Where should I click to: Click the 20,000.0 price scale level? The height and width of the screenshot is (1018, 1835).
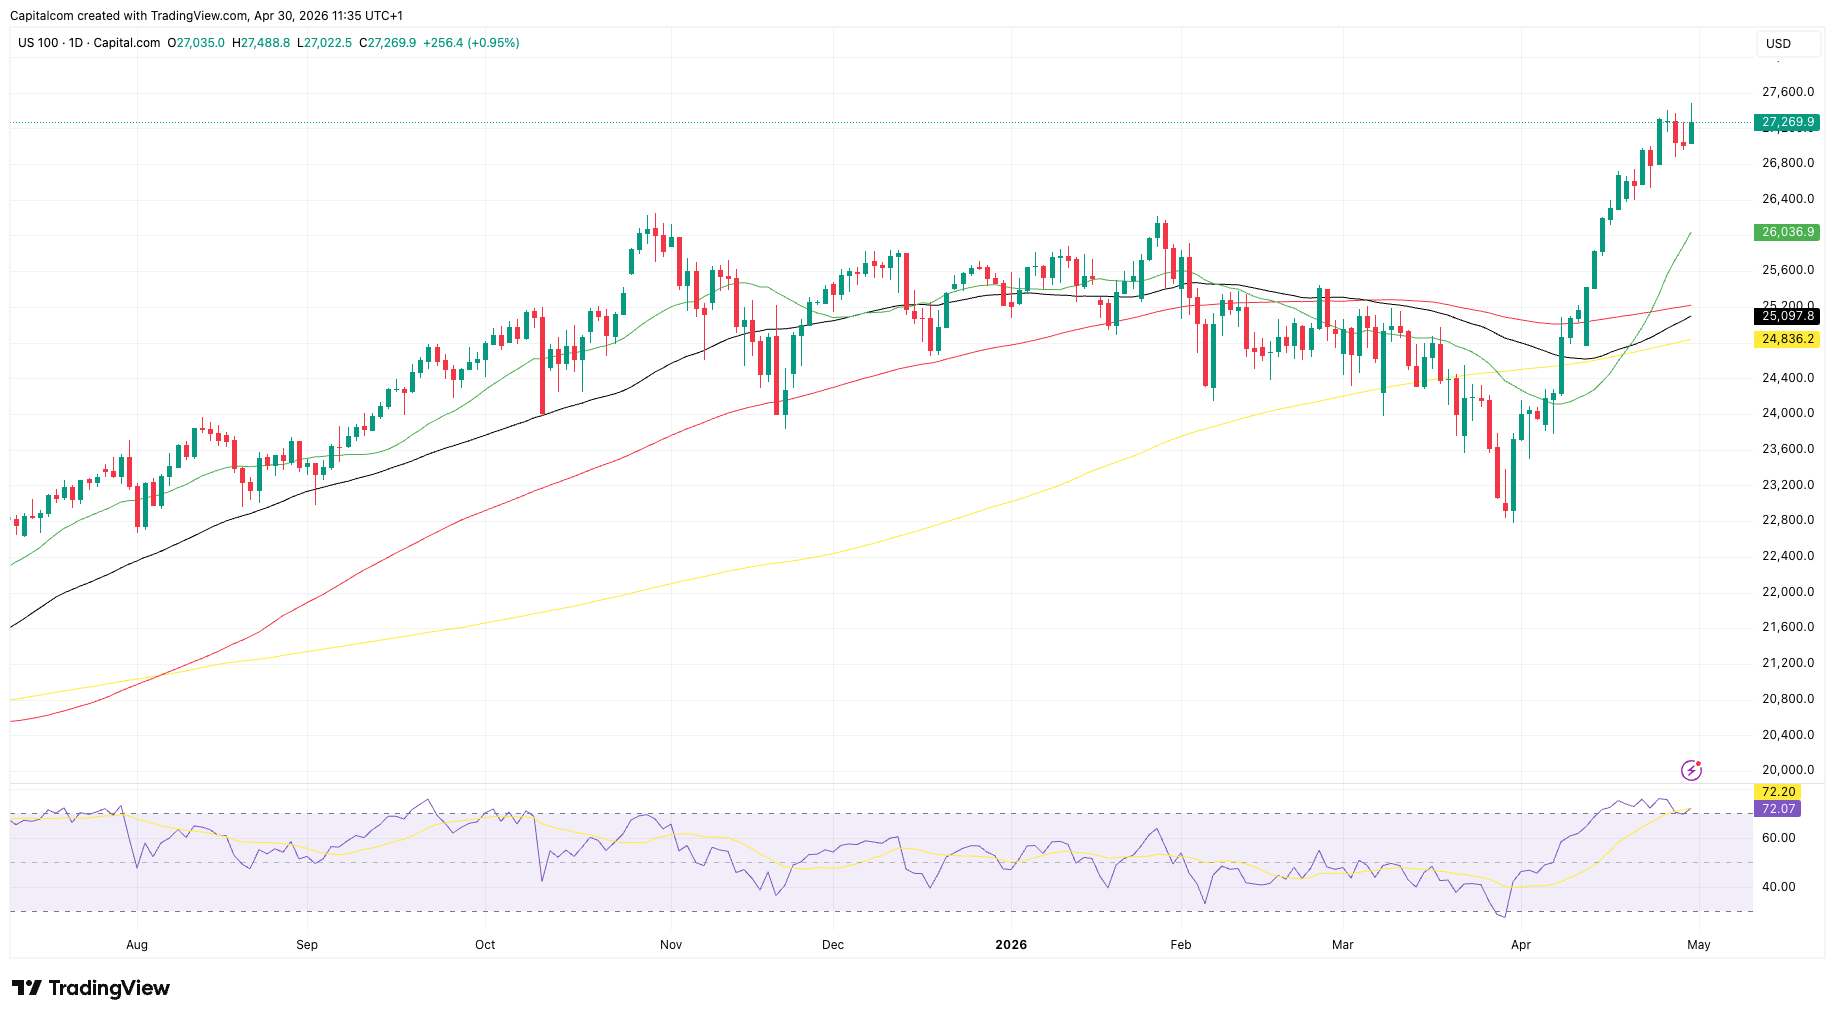coord(1787,770)
